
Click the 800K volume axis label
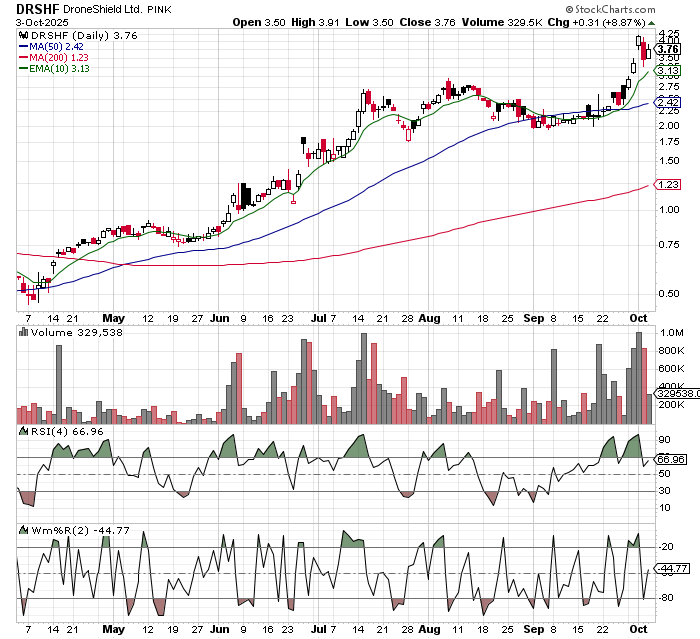click(671, 351)
